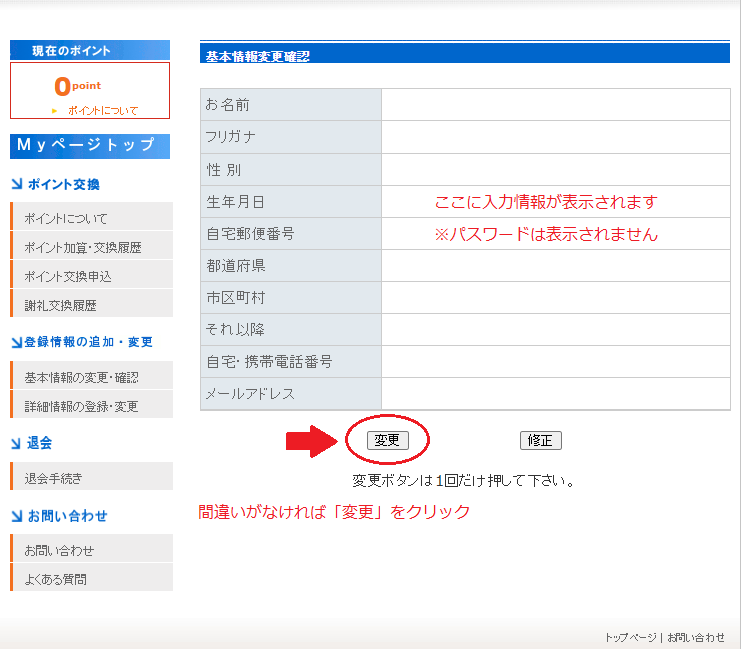The image size is (741, 649).
Task: Click the orange triangle before ポイントについて
Action: 54,111
